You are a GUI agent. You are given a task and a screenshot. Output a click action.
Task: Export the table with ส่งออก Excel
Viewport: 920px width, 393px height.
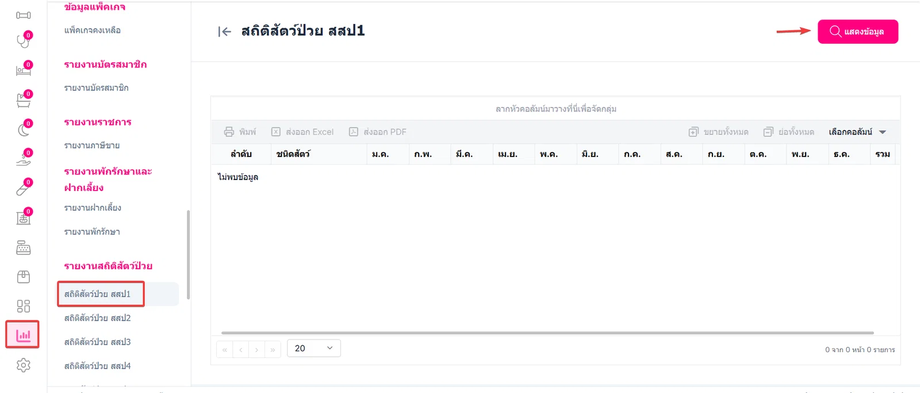[302, 132]
